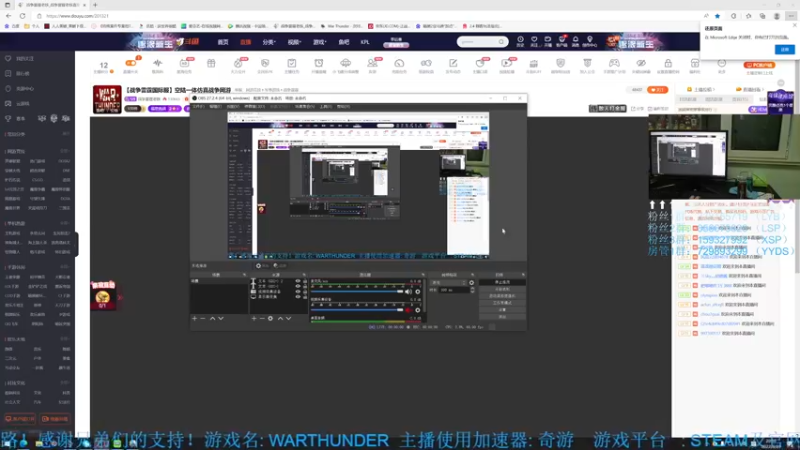The width and height of the screenshot is (800, 450).
Task: Open settings gear of second mixer channel
Action: point(418,310)
